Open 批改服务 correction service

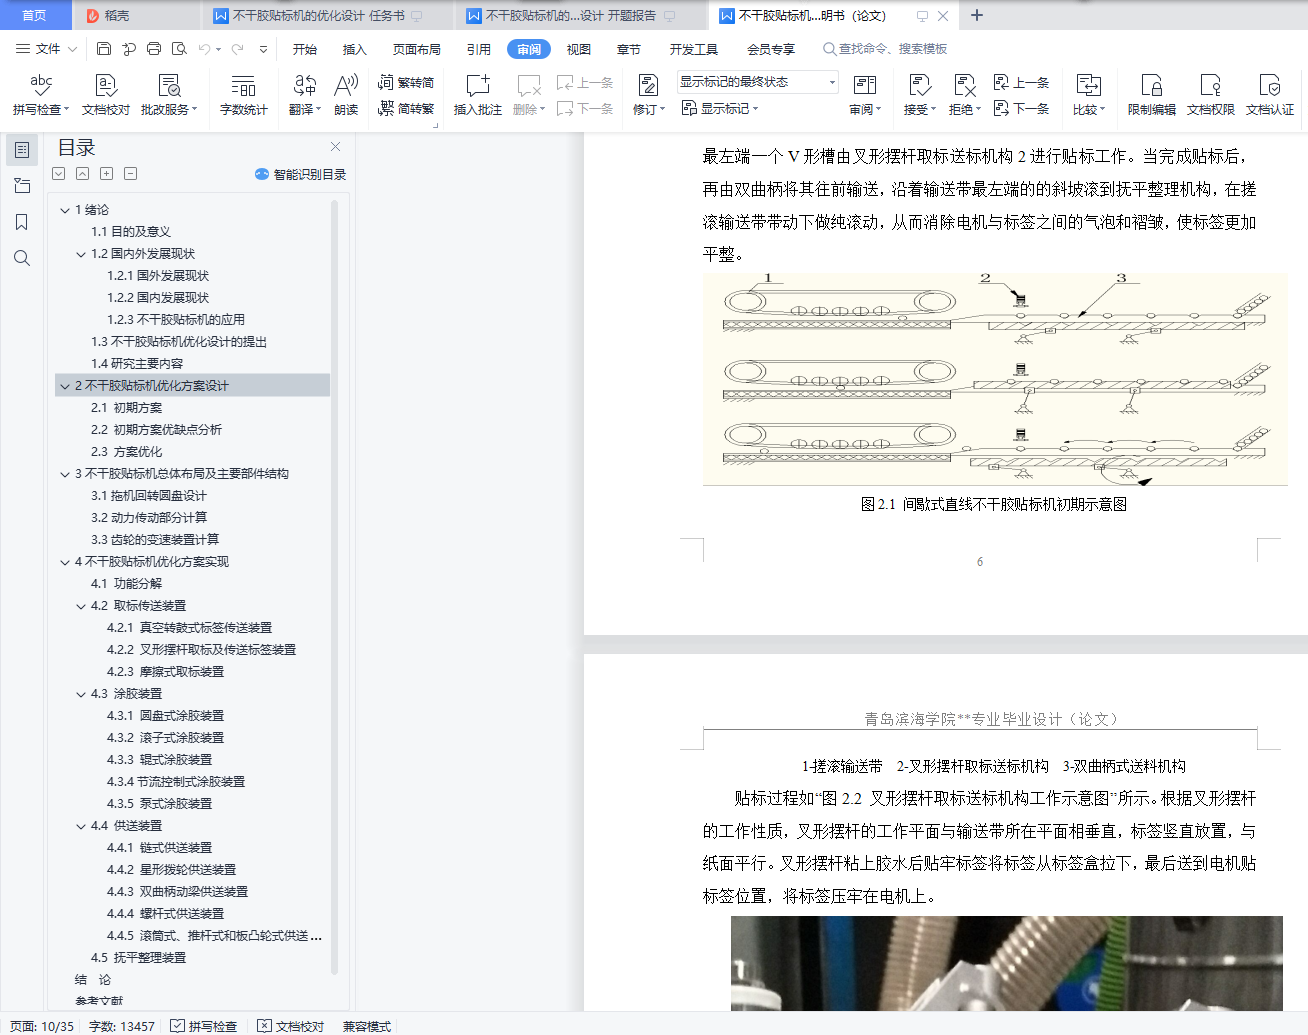[169, 95]
